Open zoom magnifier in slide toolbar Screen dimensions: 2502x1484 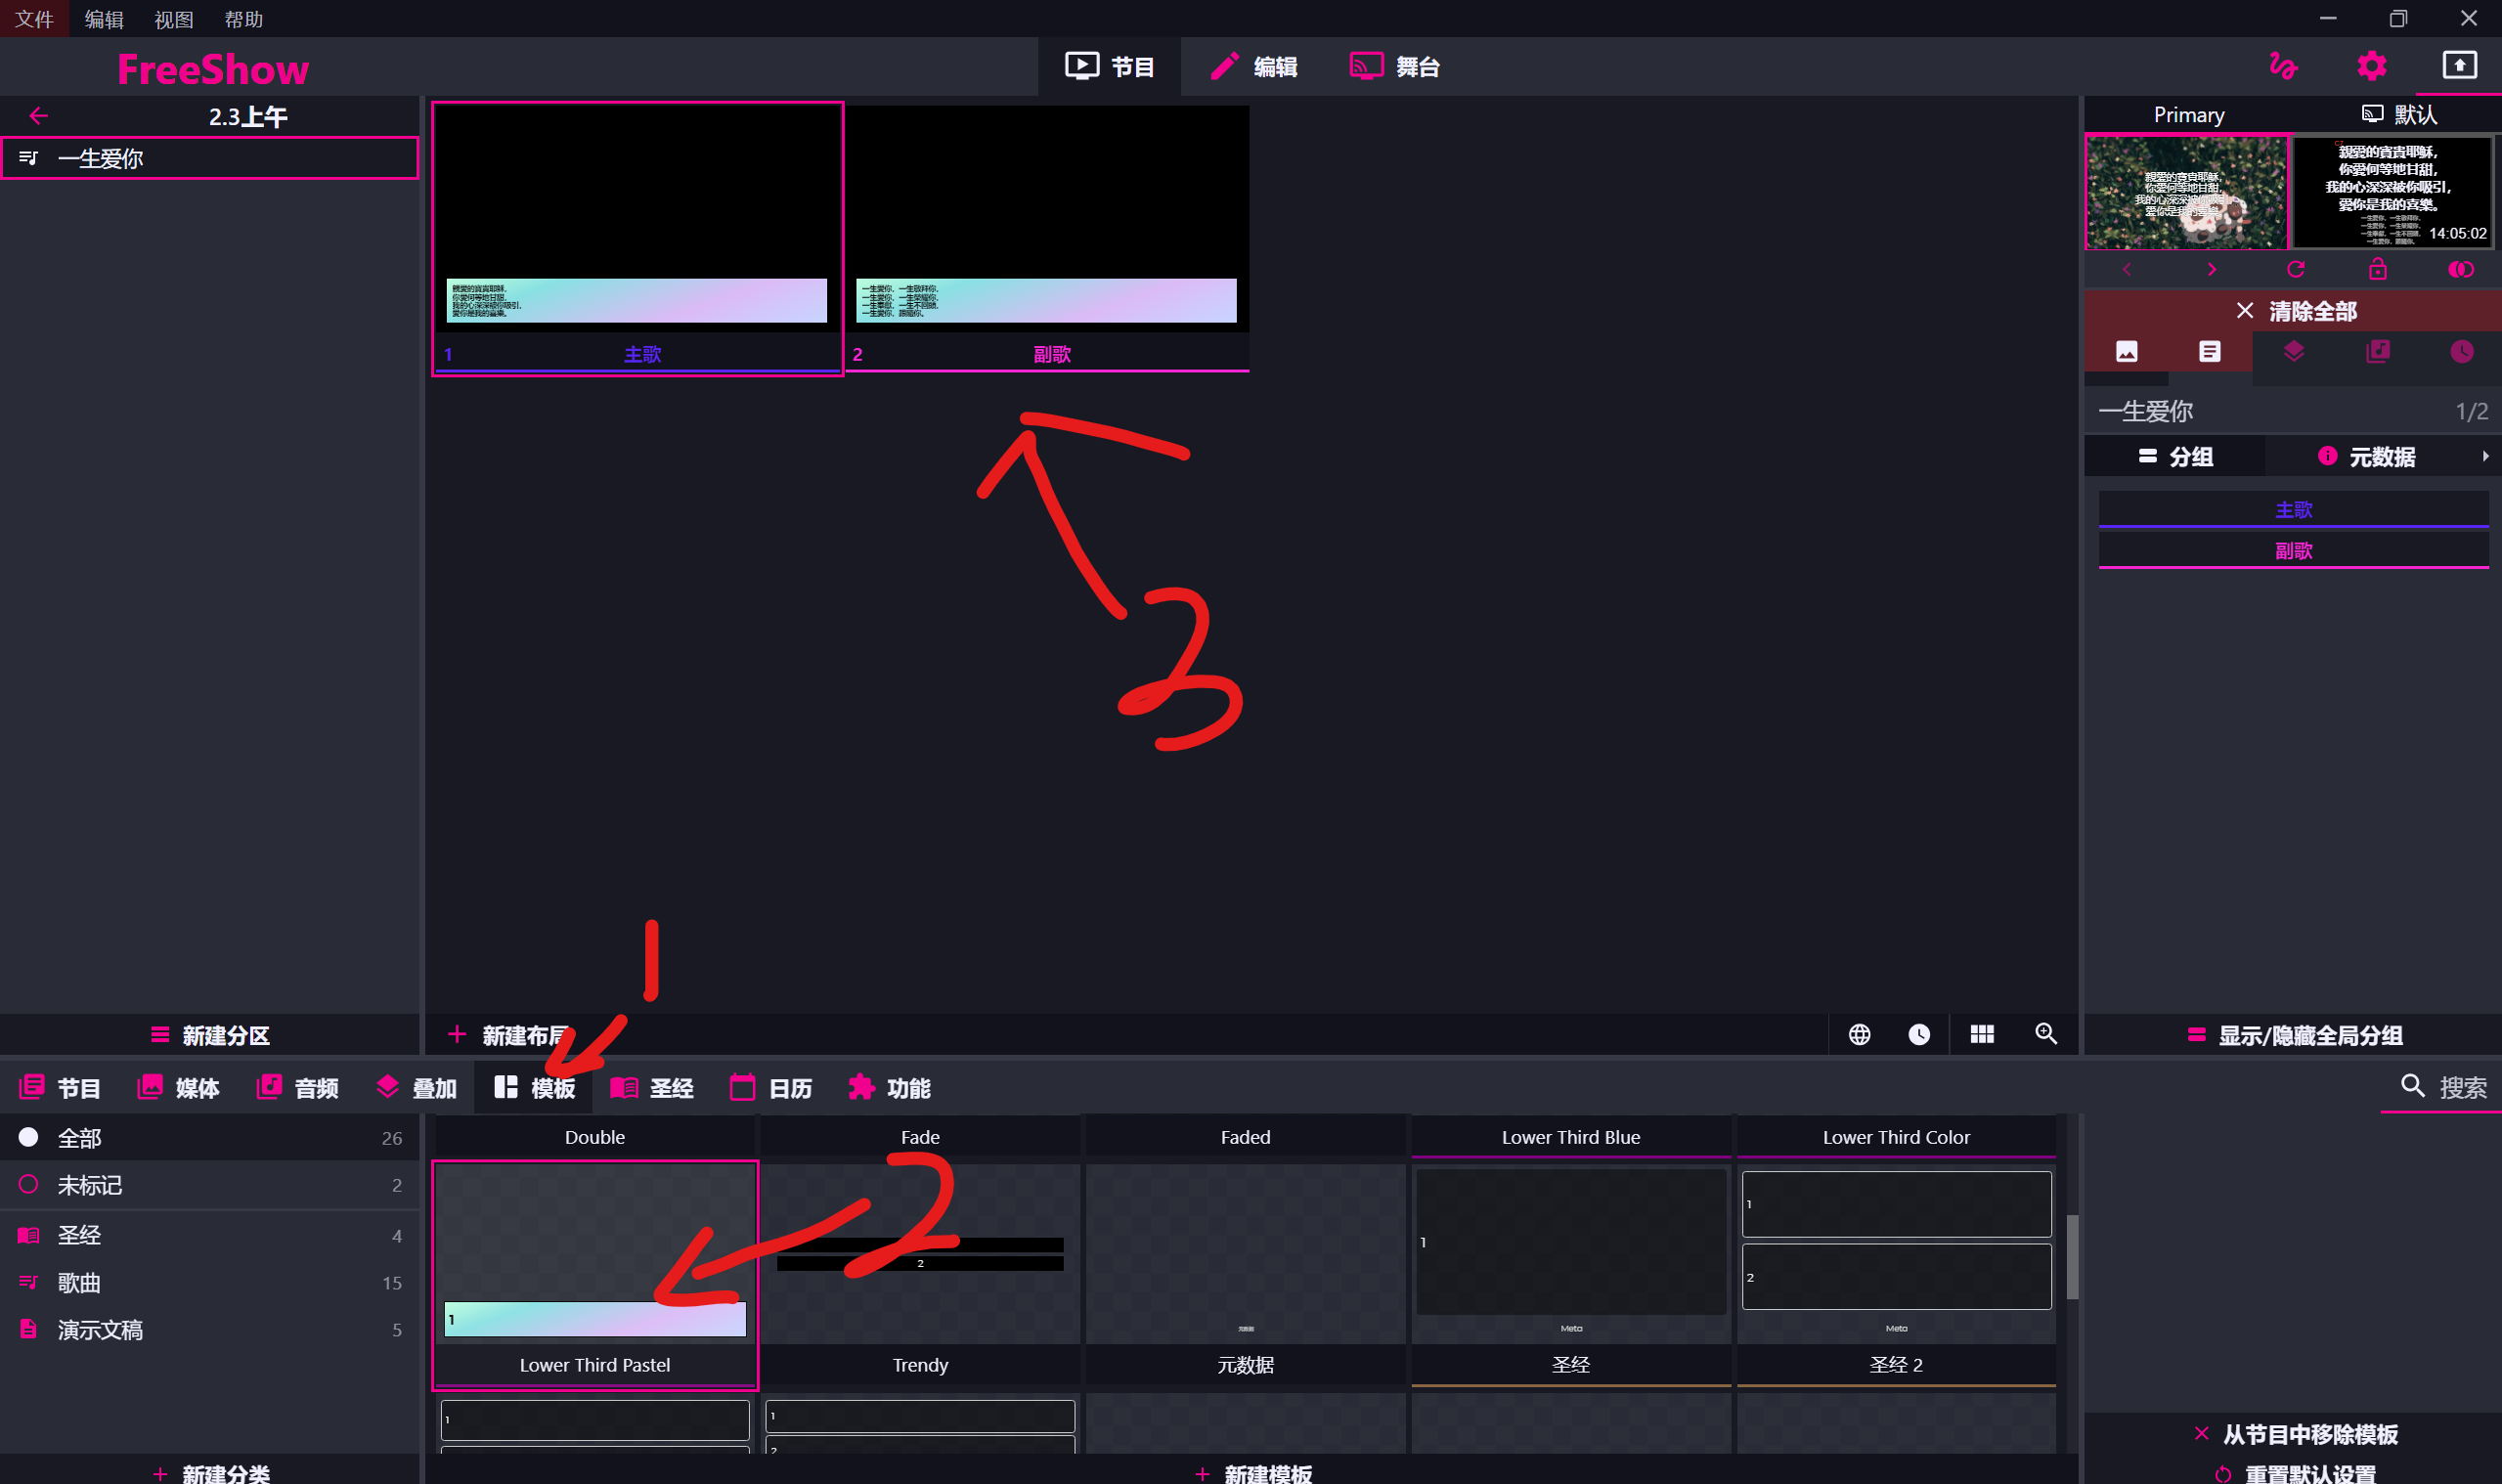pos(2046,1034)
